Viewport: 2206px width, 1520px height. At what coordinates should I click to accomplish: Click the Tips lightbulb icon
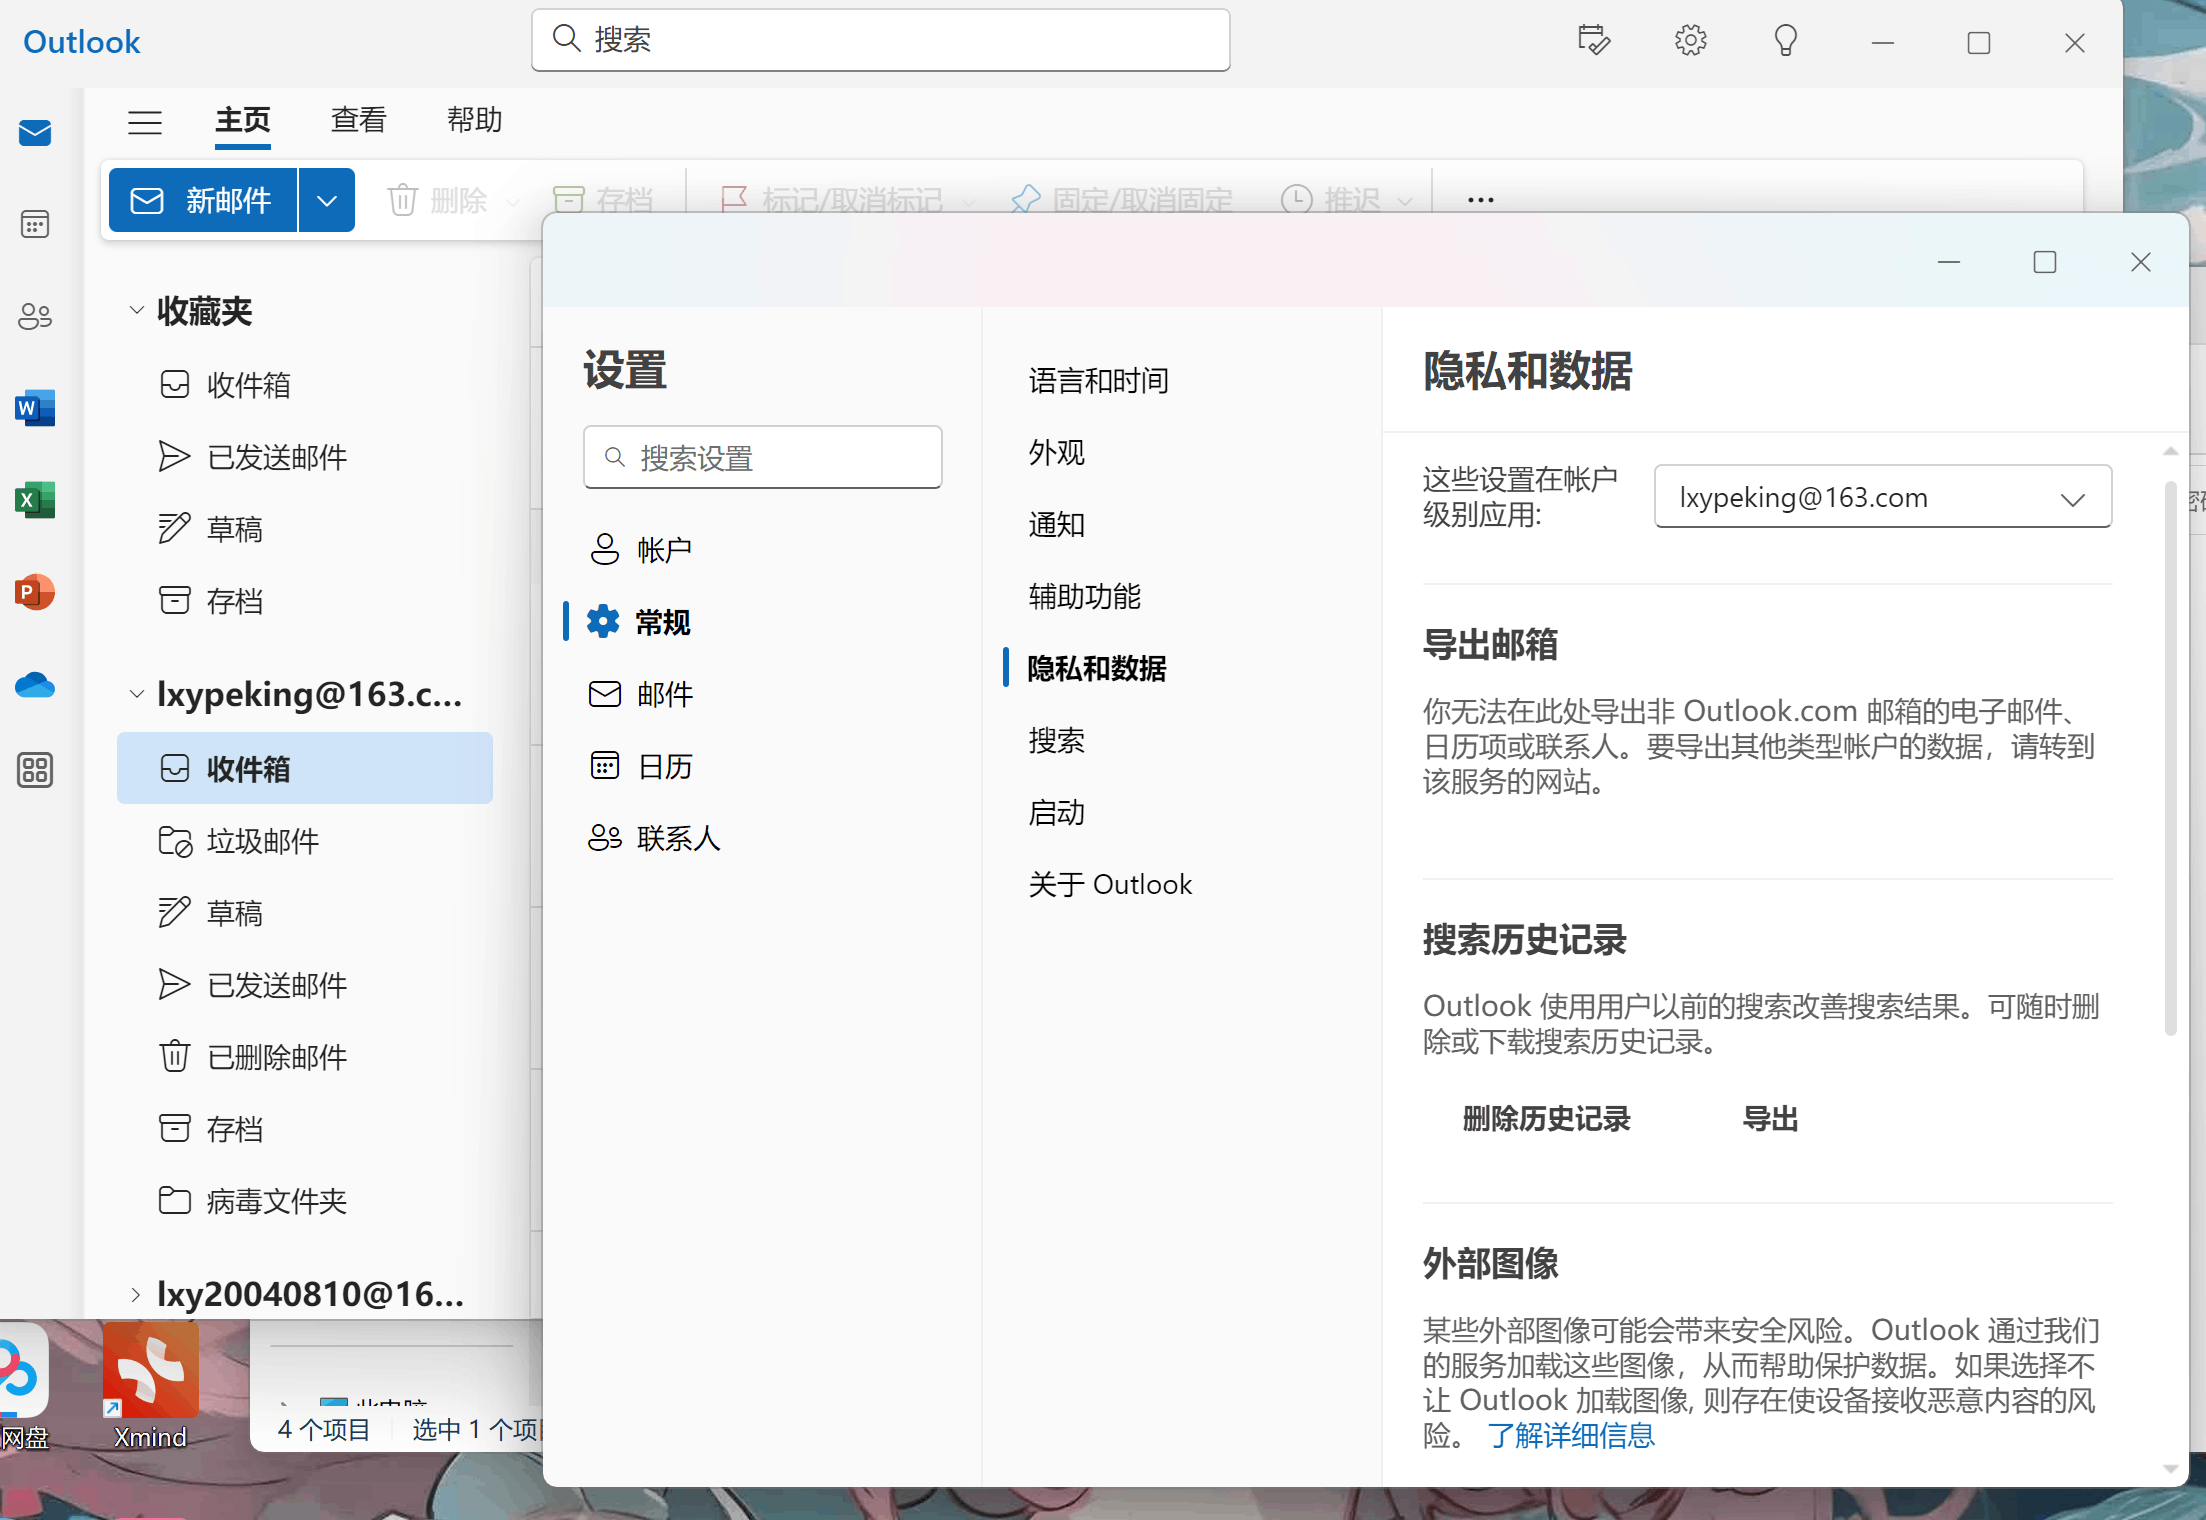point(1785,41)
